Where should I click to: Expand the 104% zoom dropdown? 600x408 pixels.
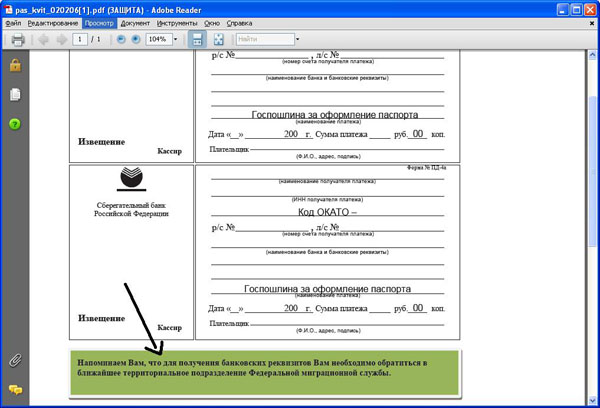[x=176, y=39]
